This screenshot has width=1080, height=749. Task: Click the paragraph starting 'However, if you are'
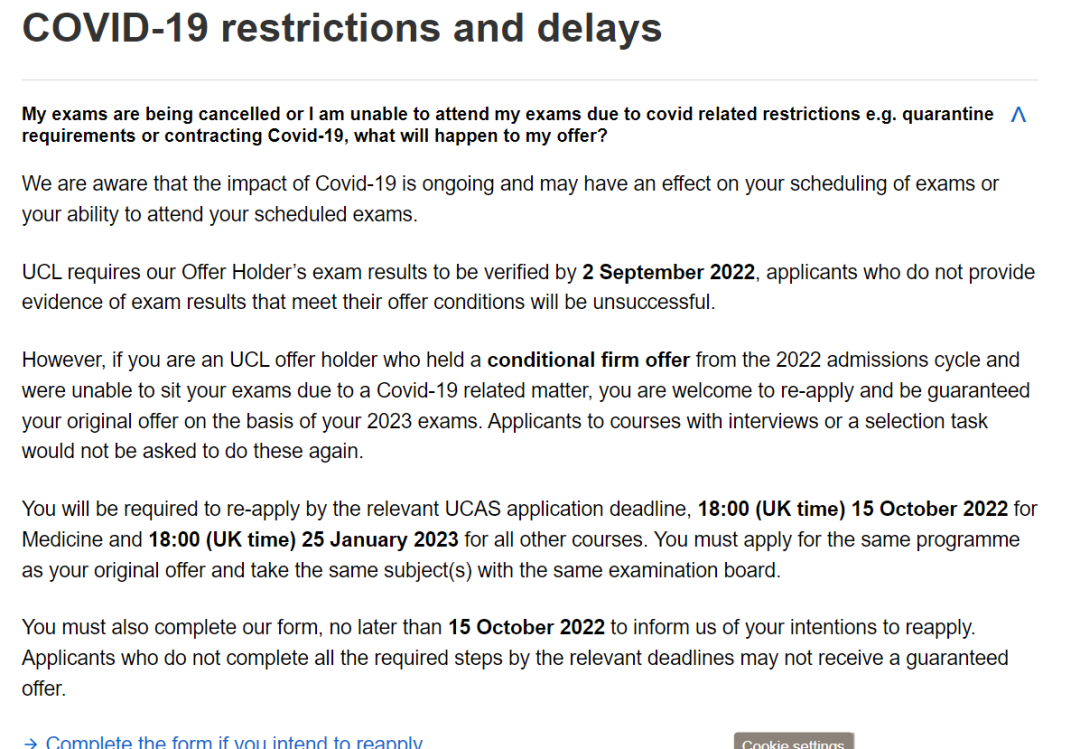coord(526,405)
